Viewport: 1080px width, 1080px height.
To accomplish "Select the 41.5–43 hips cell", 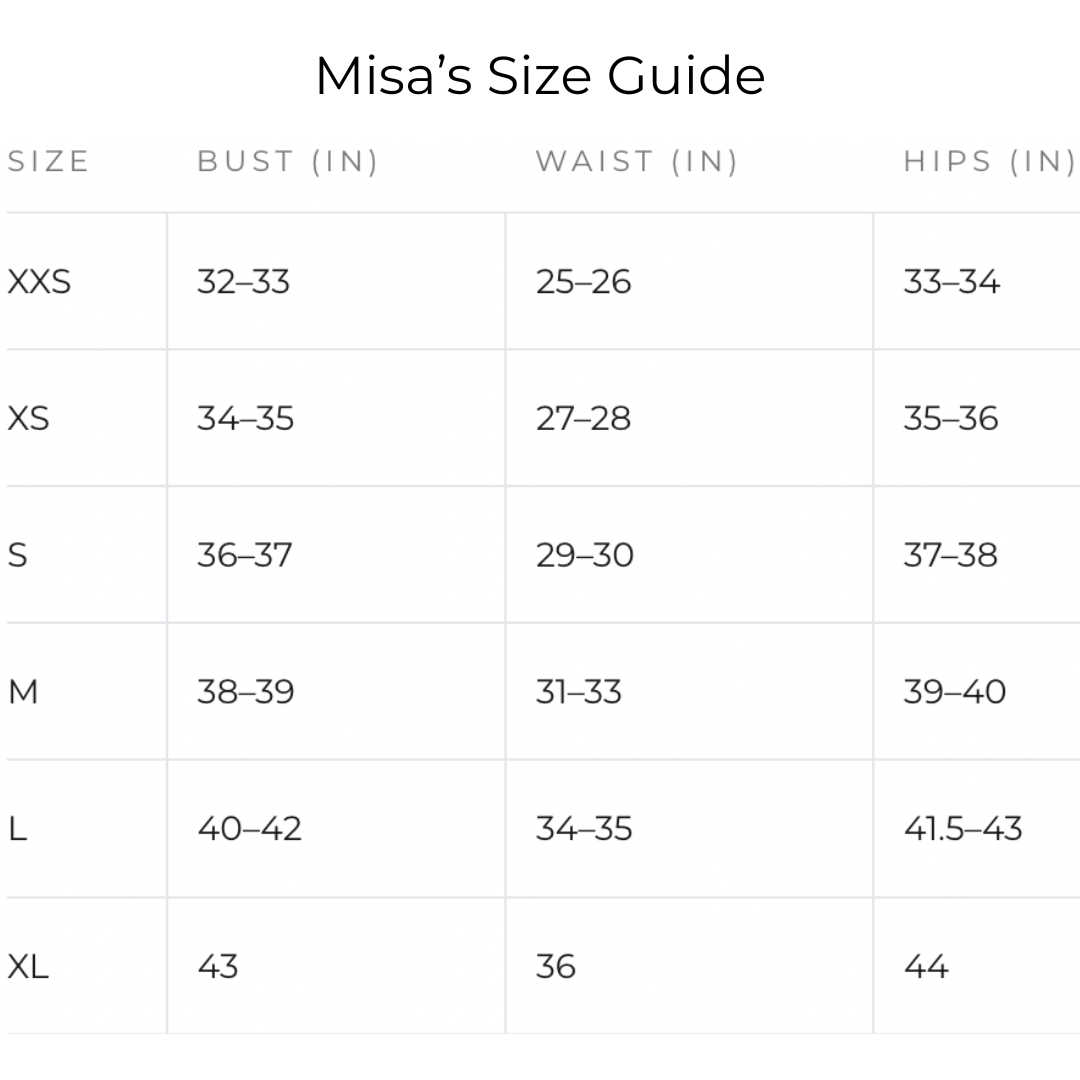I will click(963, 829).
